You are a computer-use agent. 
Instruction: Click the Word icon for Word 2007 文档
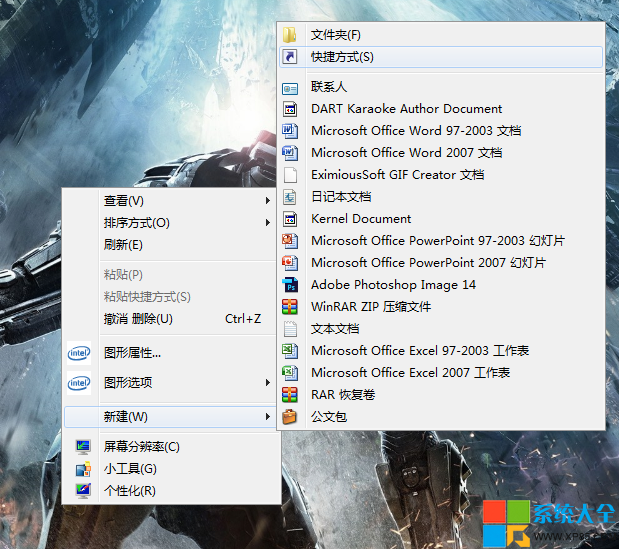290,153
